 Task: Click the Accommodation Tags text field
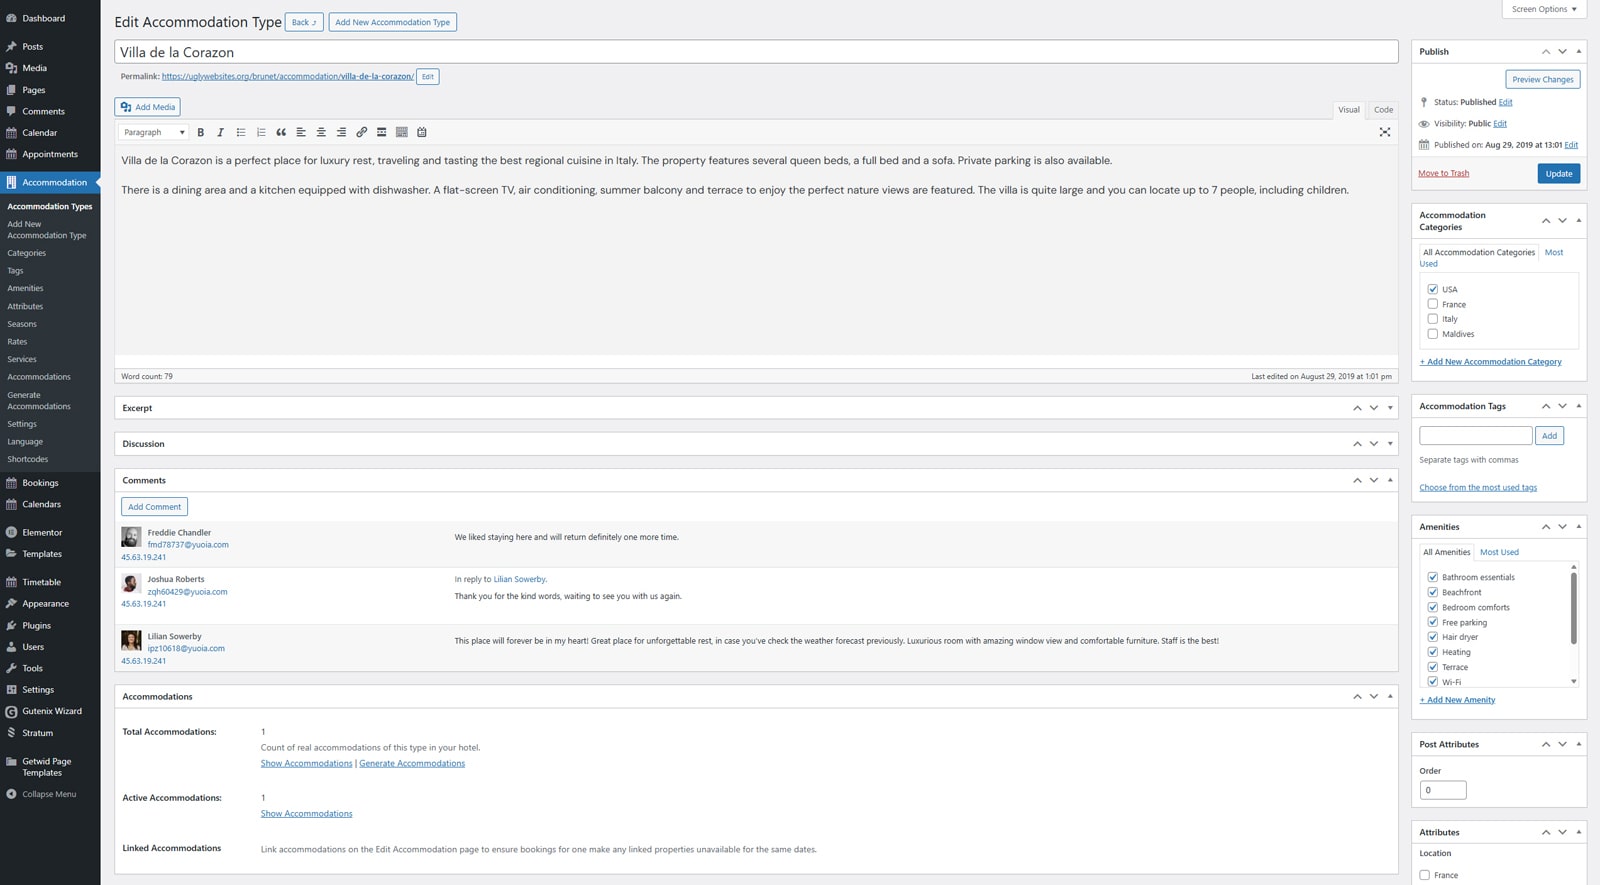pos(1476,436)
